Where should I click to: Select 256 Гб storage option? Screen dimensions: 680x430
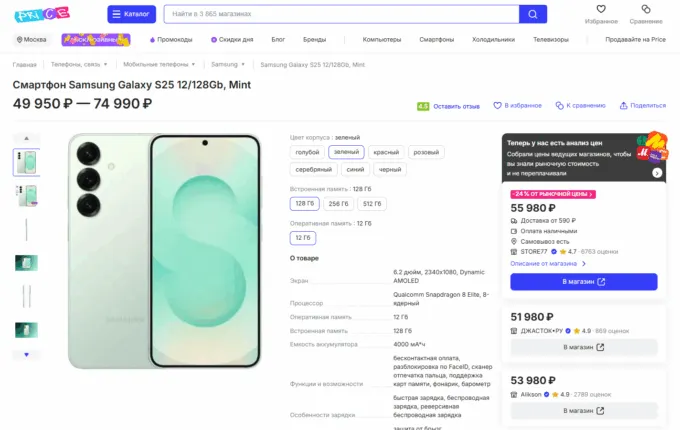tap(339, 204)
